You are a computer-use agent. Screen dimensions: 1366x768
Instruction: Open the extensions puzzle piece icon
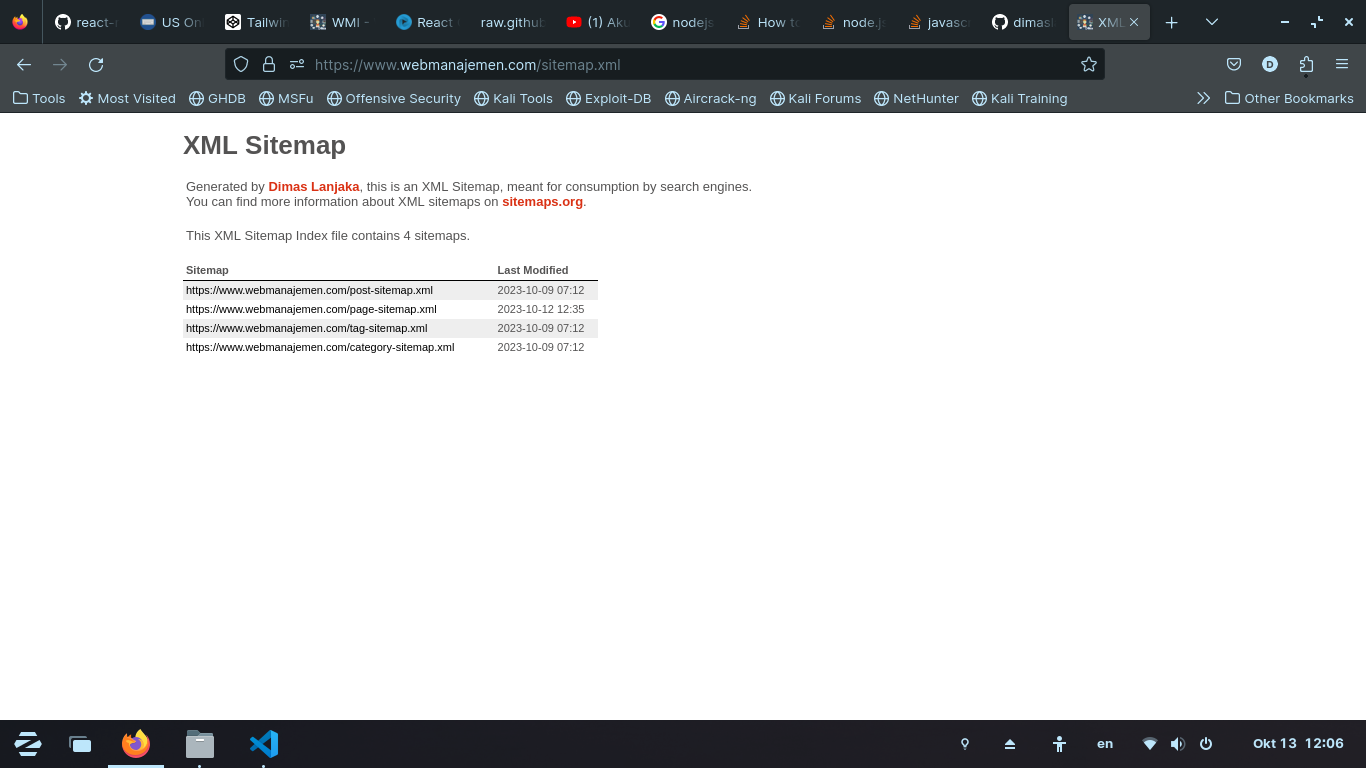[1306, 64]
